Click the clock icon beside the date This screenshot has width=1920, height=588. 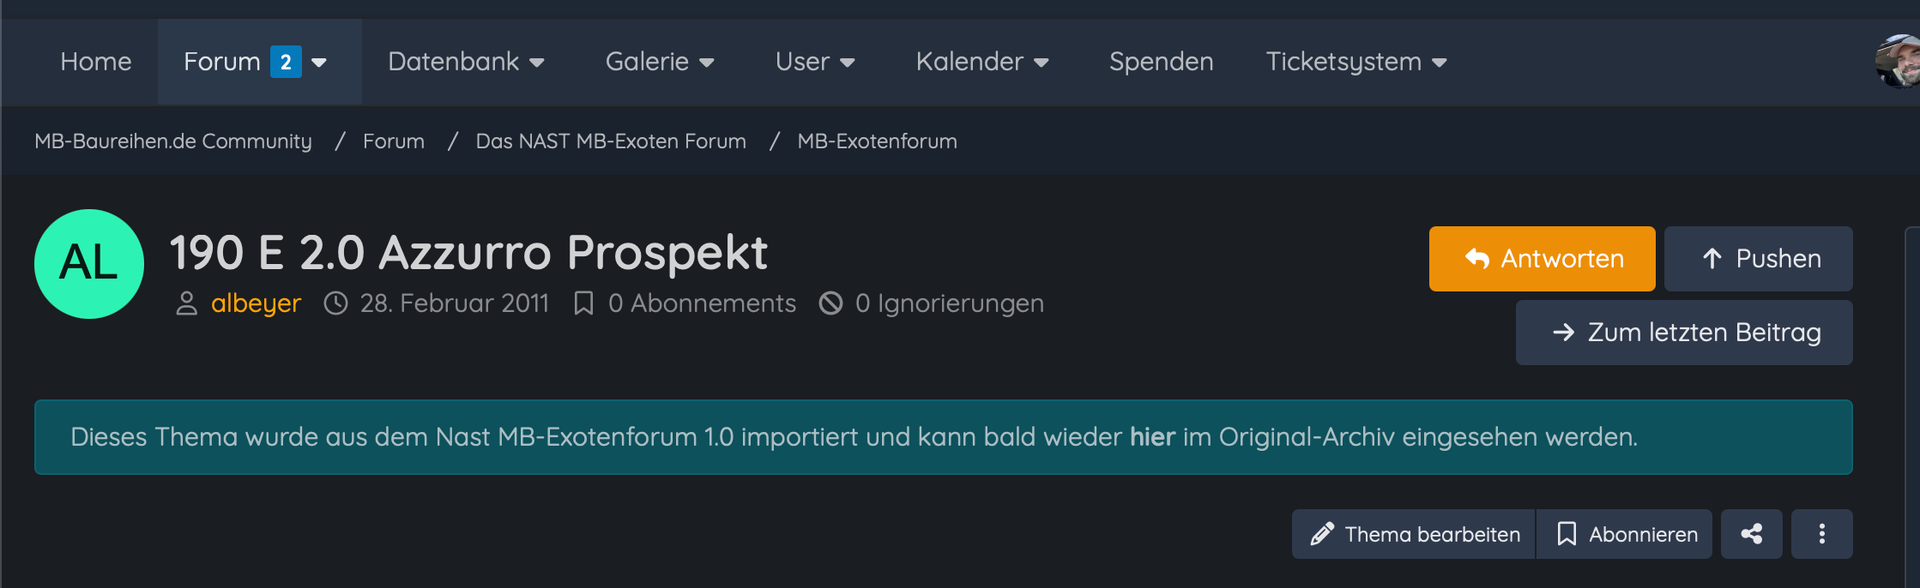click(x=336, y=303)
